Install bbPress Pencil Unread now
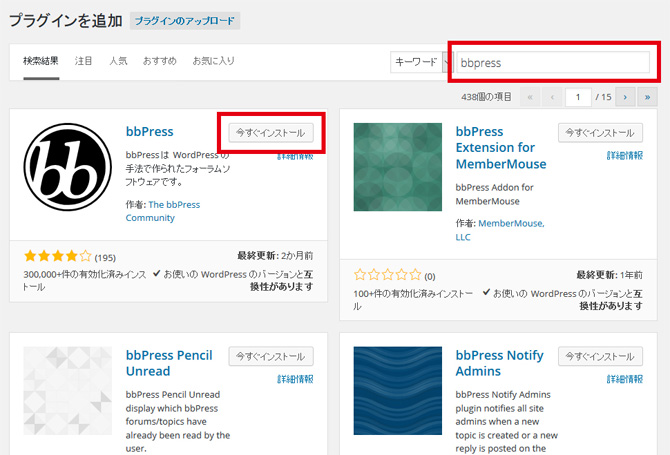Viewport: 670px width, 455px height. click(x=271, y=356)
